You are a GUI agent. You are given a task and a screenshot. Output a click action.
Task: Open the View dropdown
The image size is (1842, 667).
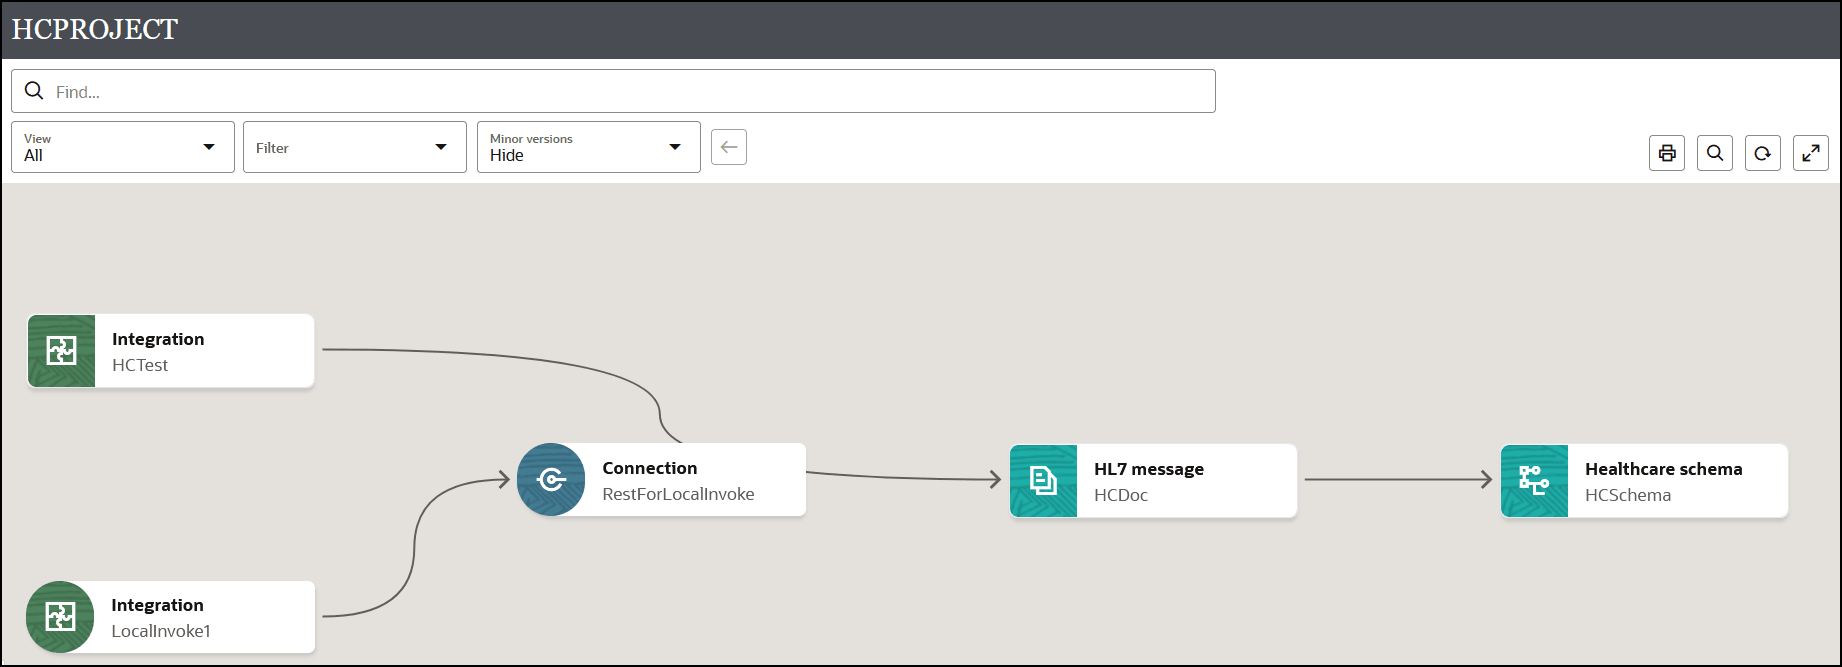click(x=123, y=147)
